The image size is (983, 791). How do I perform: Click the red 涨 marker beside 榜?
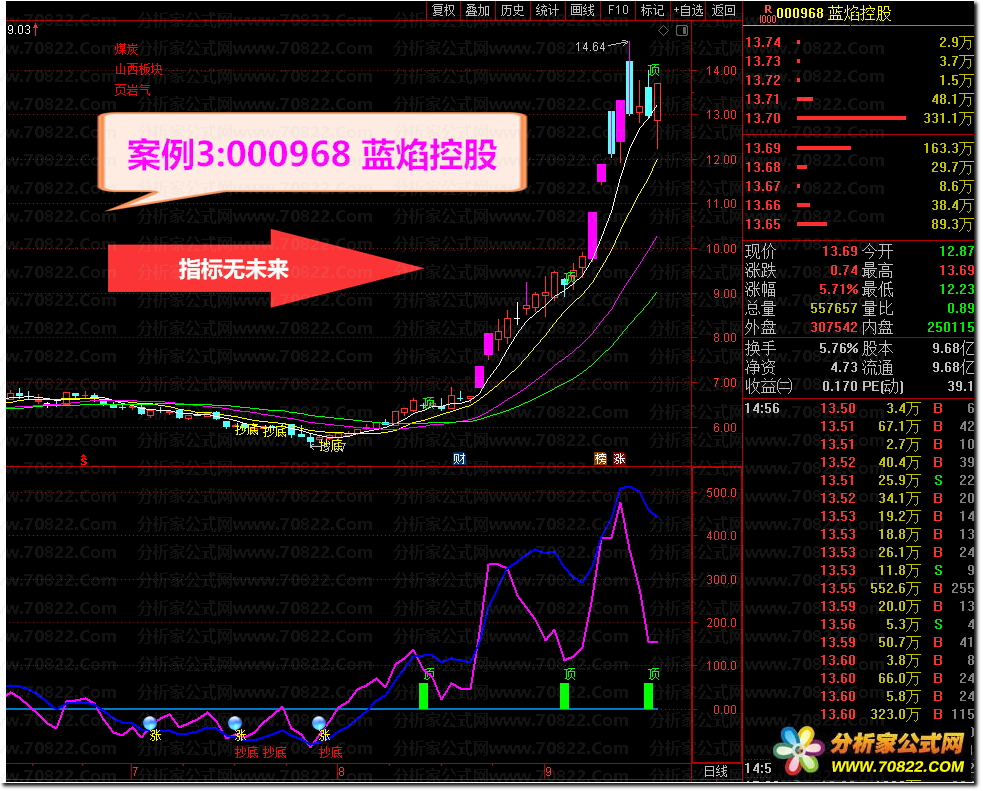point(619,459)
